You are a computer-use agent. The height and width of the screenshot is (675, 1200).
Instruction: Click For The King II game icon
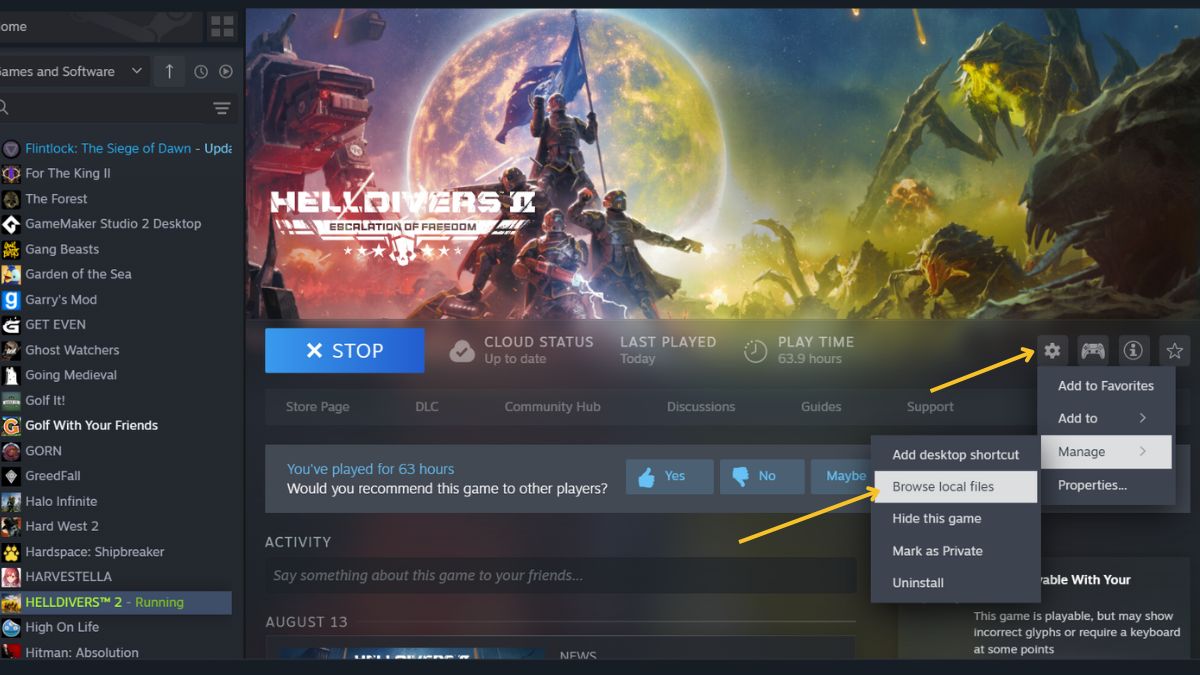[x=11, y=173]
